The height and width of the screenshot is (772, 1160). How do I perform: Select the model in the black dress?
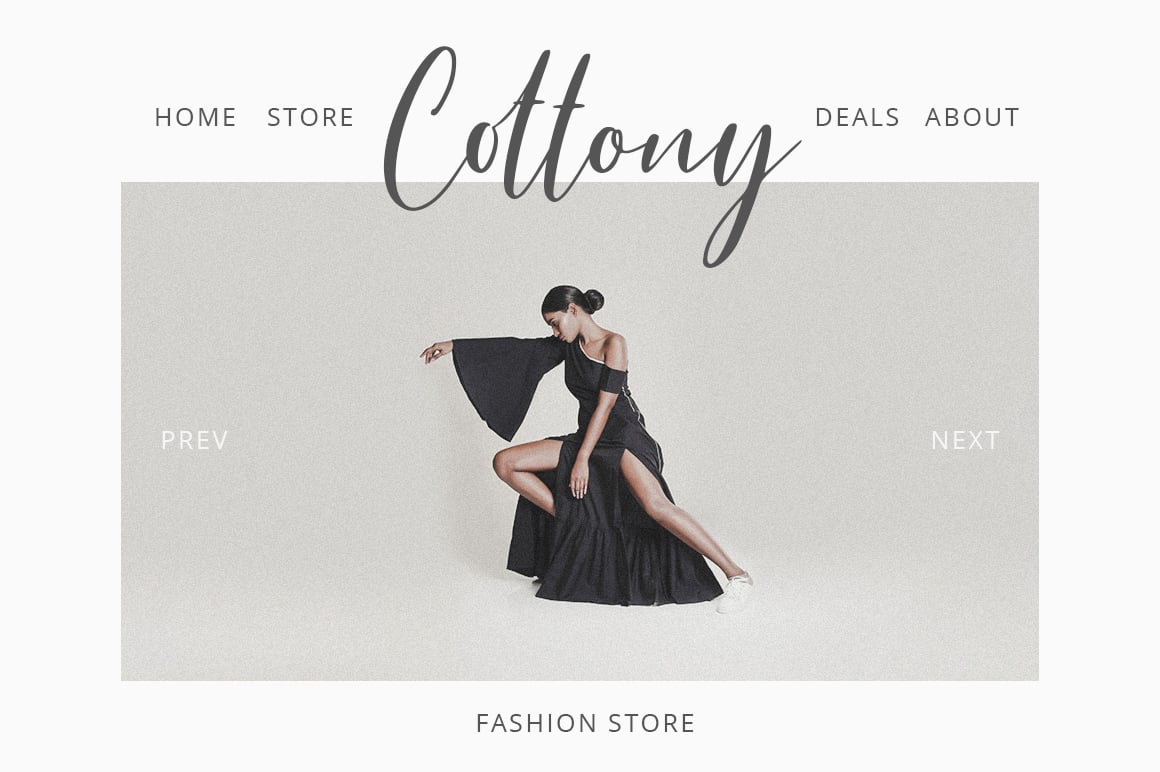click(587, 449)
